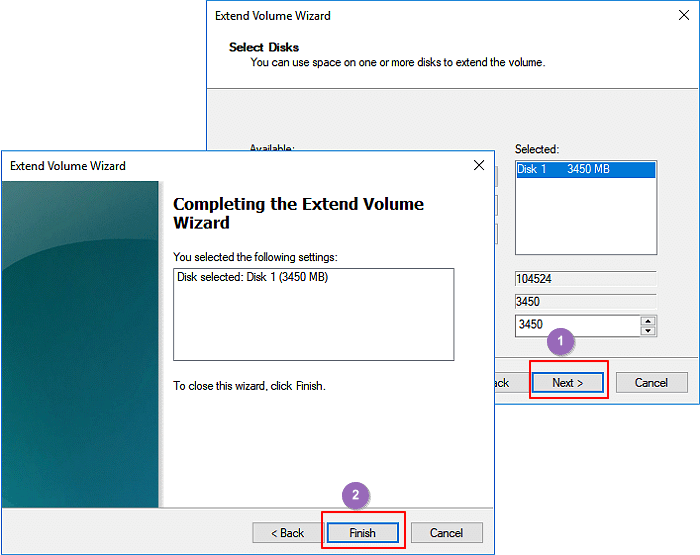
Task: Click the 104524 total volume size field
Action: click(x=585, y=279)
